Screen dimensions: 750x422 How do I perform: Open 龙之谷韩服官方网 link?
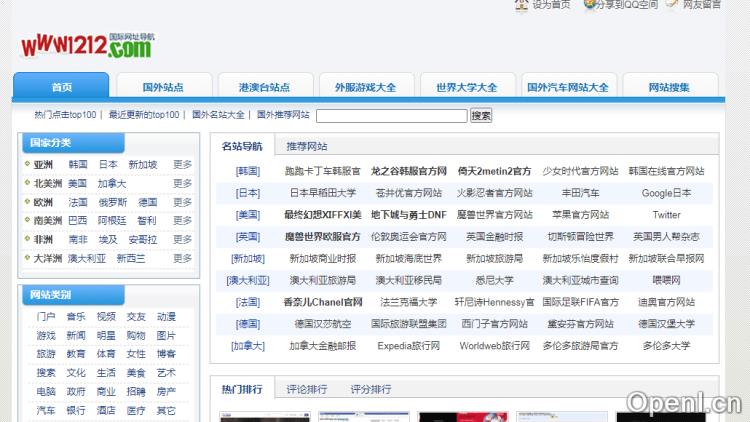(408, 171)
